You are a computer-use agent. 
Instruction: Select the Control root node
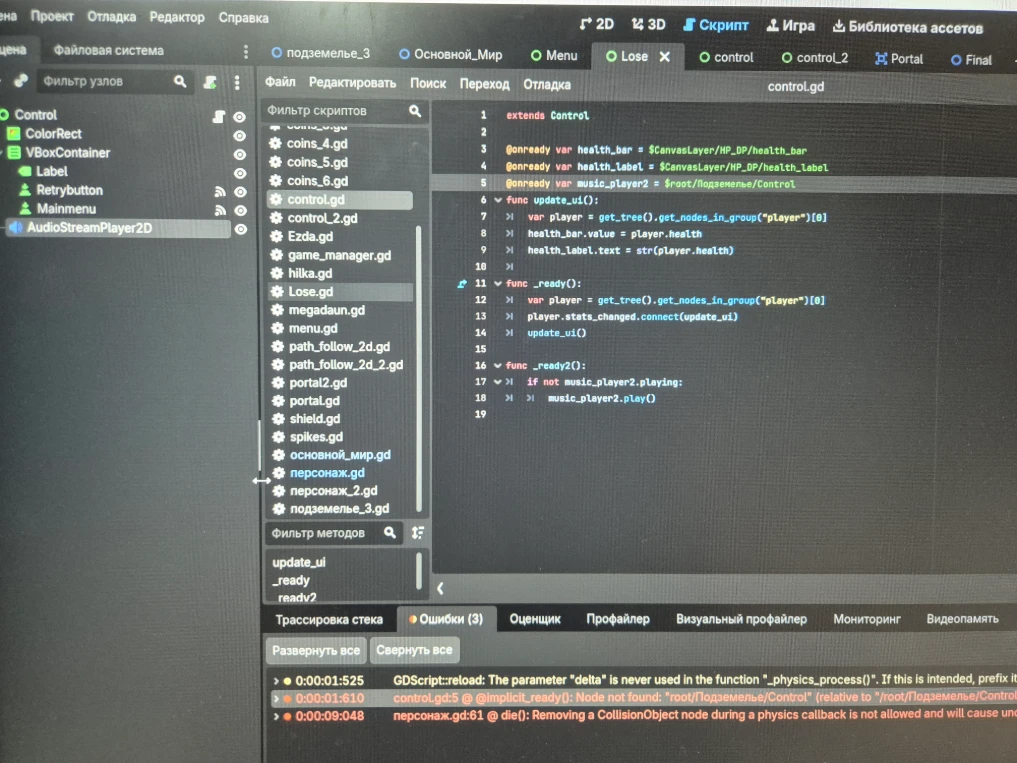[36, 115]
